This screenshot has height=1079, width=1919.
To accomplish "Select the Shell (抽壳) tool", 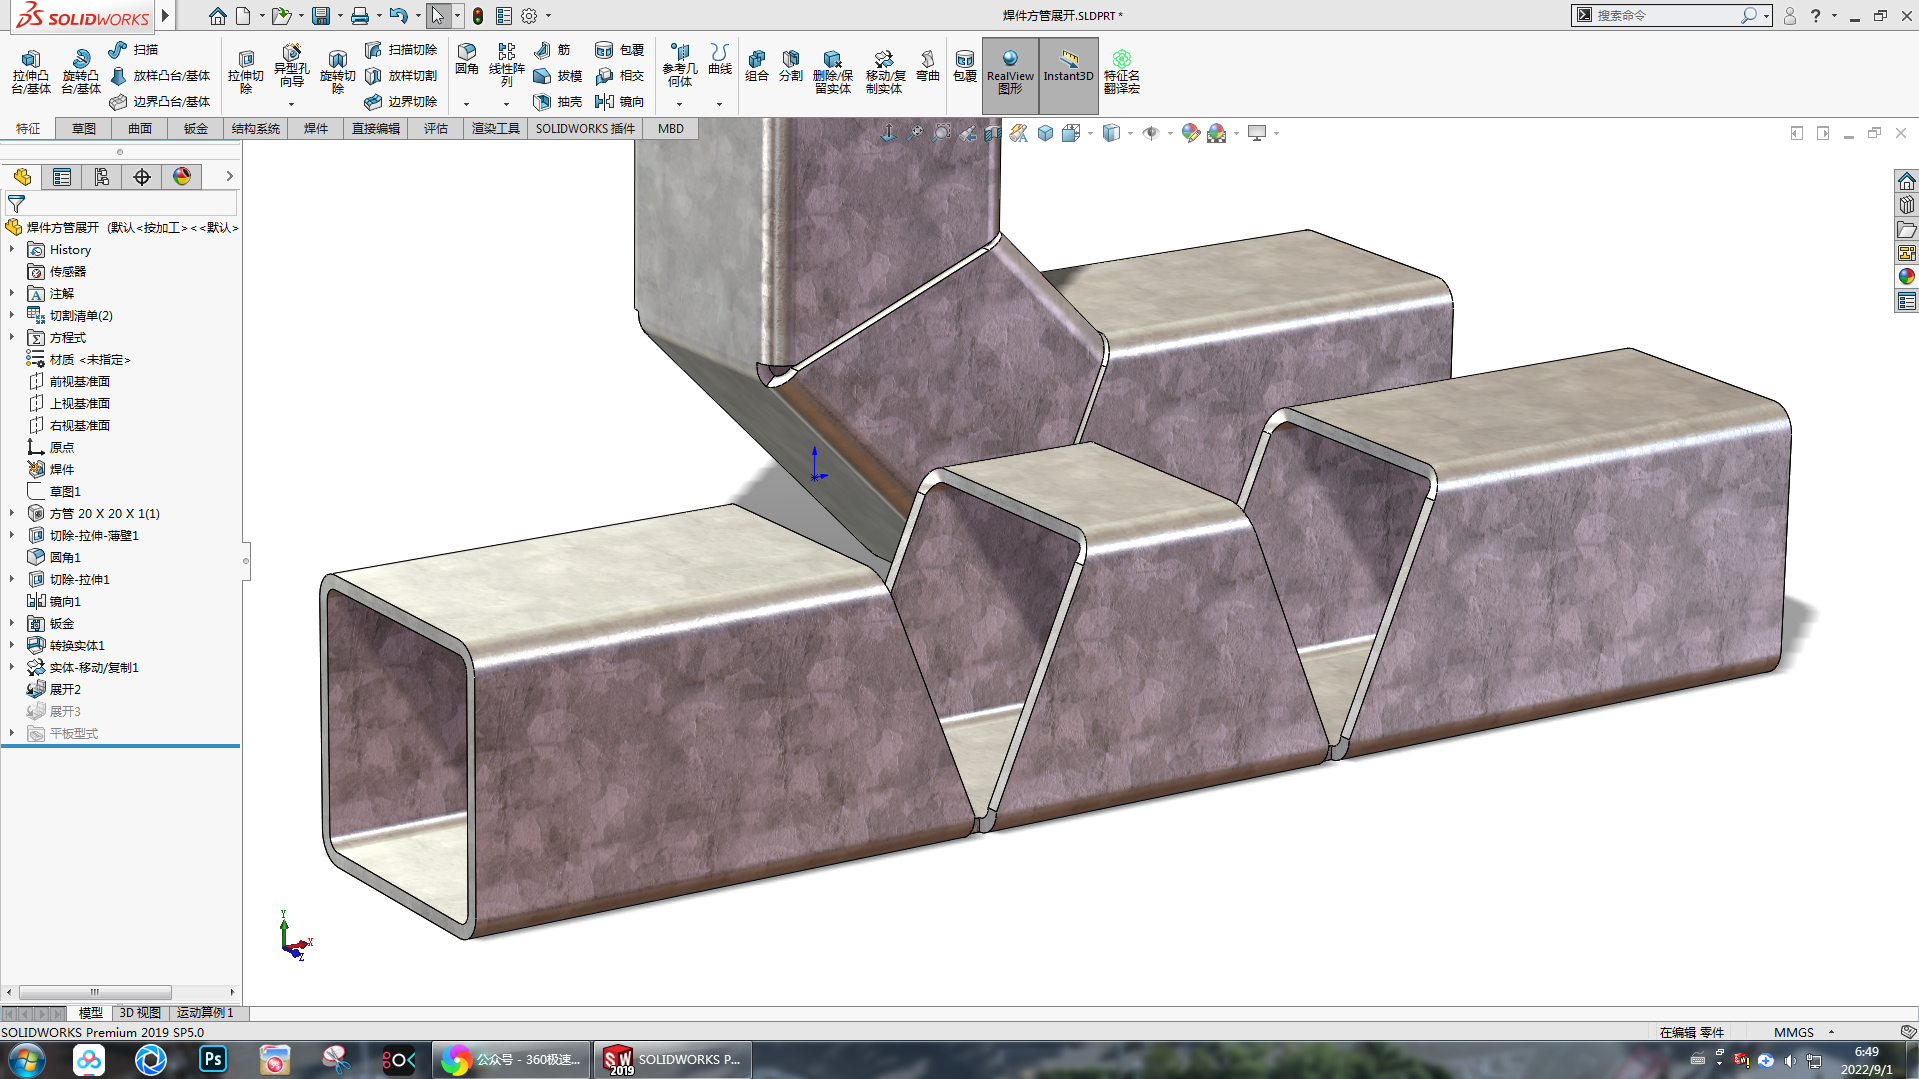I will click(558, 101).
